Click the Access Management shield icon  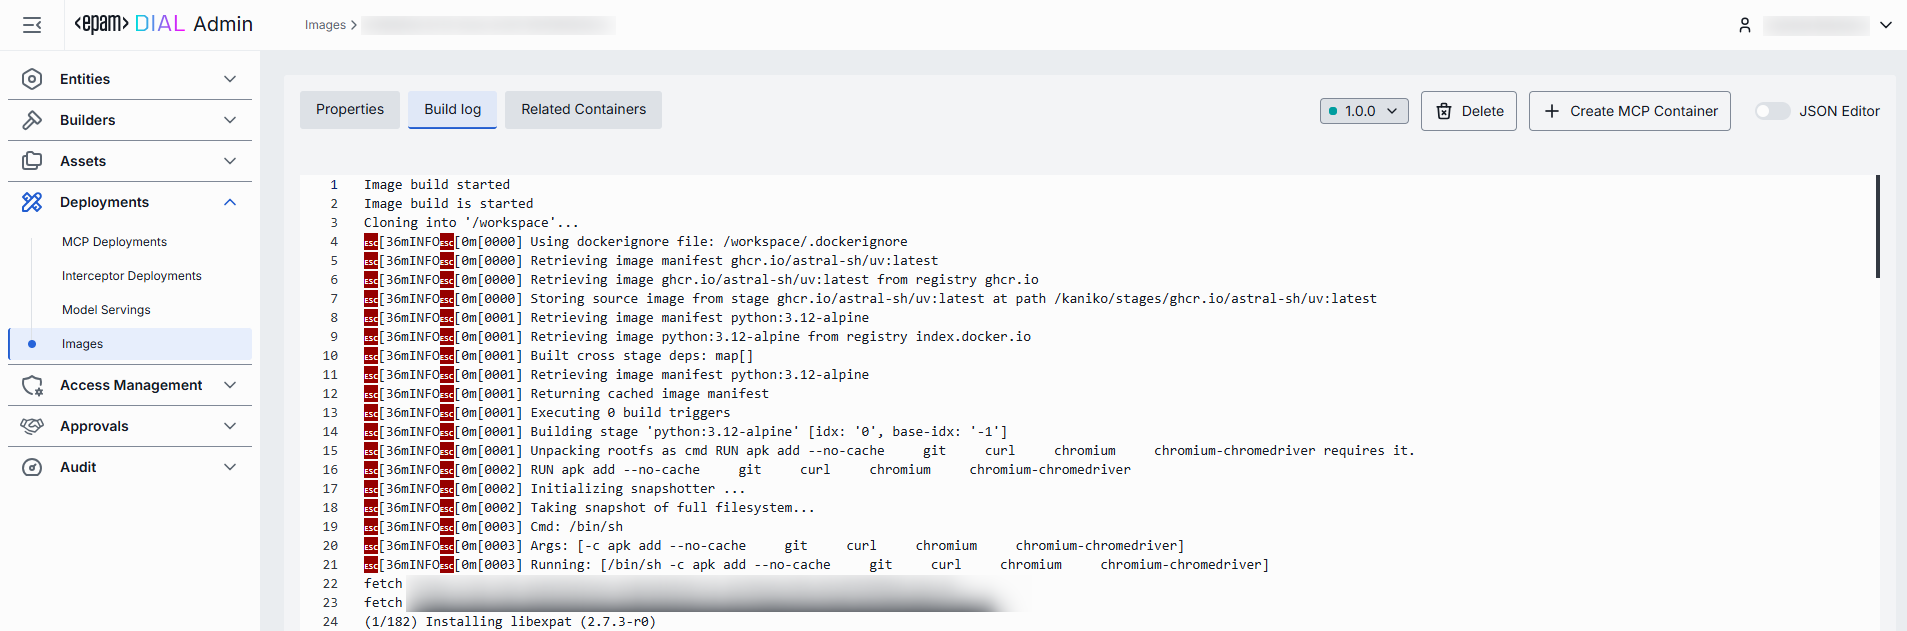32,385
